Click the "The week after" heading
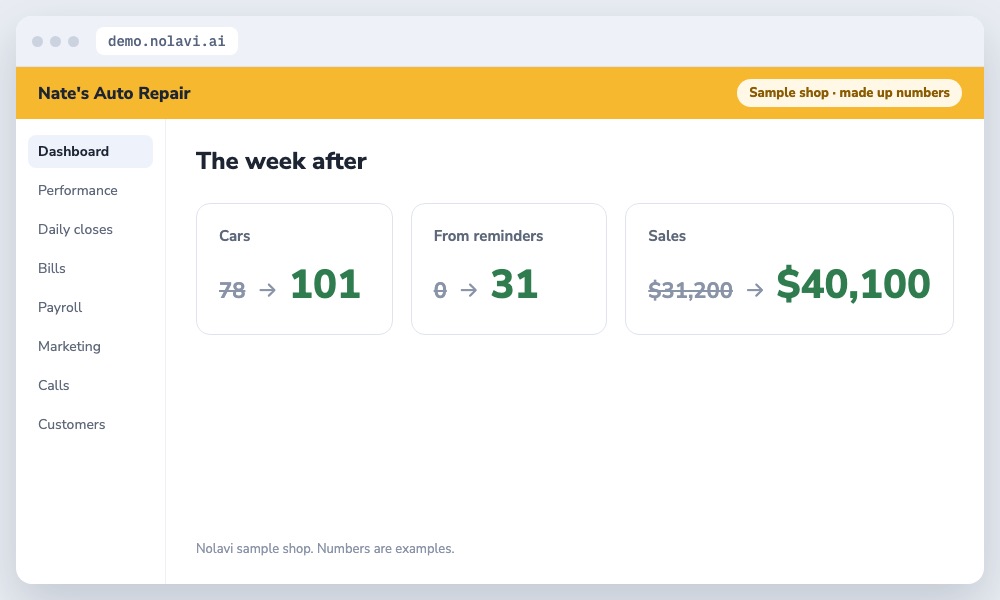Viewport: 1000px width, 600px height. 281,161
